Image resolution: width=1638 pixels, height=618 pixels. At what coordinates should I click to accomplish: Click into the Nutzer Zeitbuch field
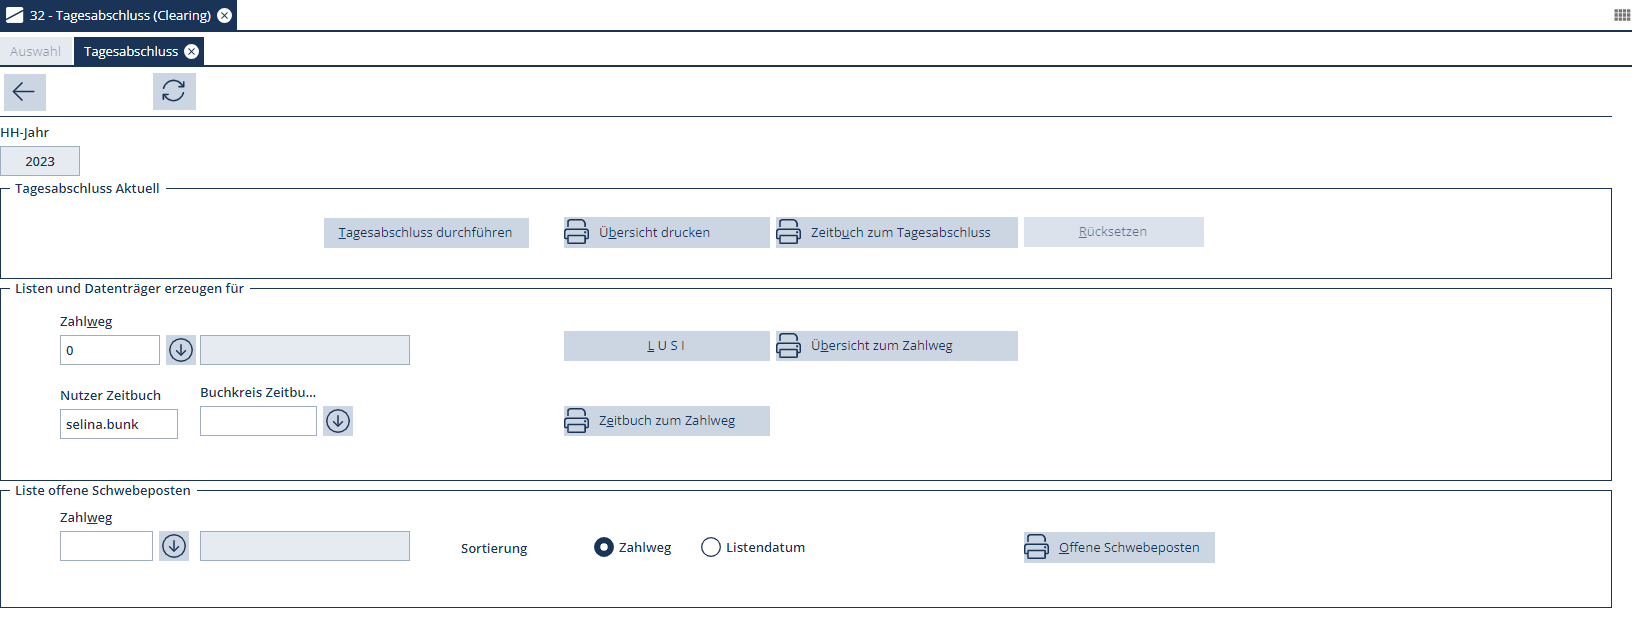click(x=119, y=424)
